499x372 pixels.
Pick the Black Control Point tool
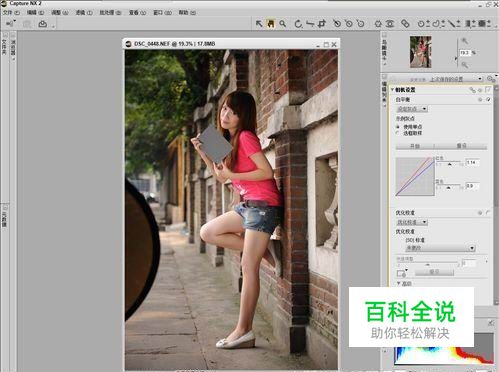point(337,24)
